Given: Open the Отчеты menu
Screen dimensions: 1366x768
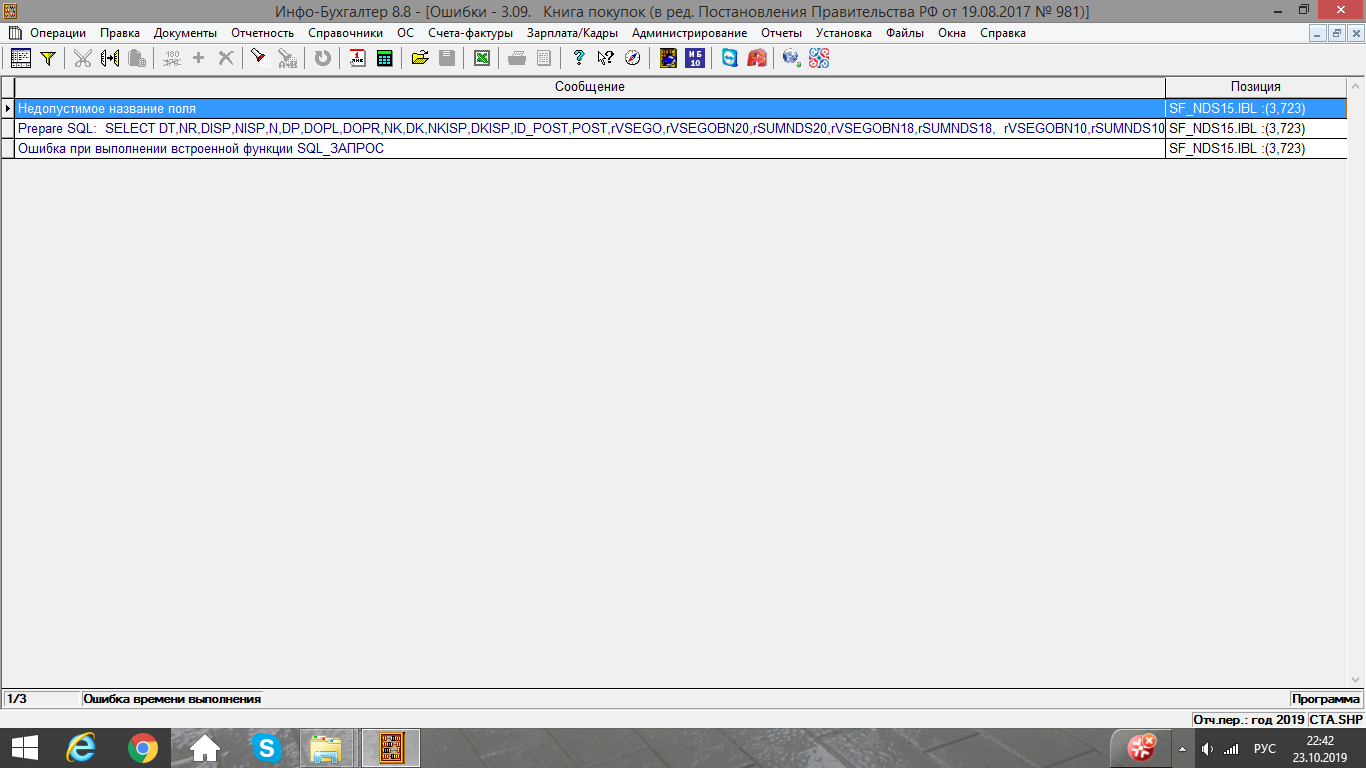Looking at the screenshot, I should pos(782,33).
